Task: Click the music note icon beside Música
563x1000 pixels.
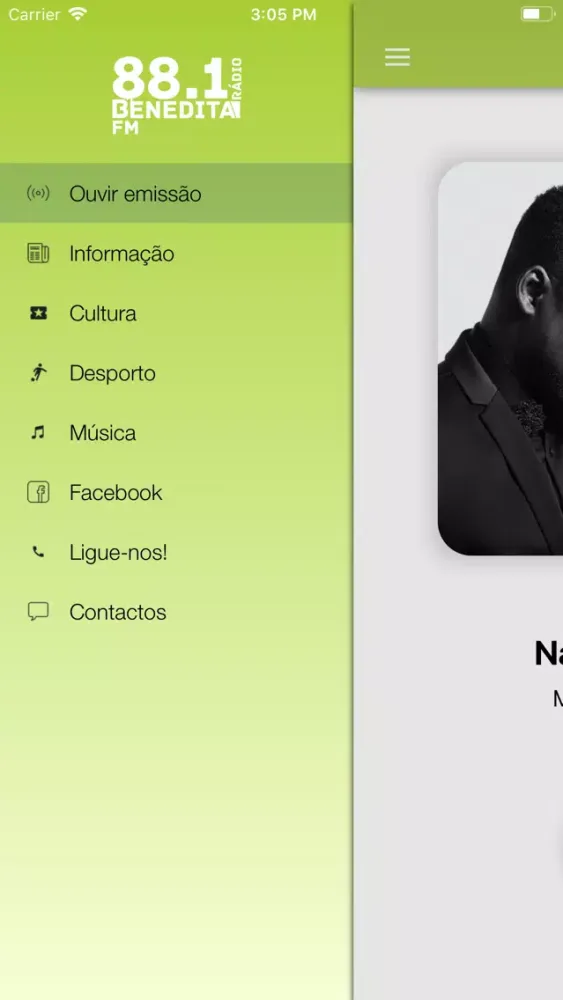Action: tap(38, 433)
